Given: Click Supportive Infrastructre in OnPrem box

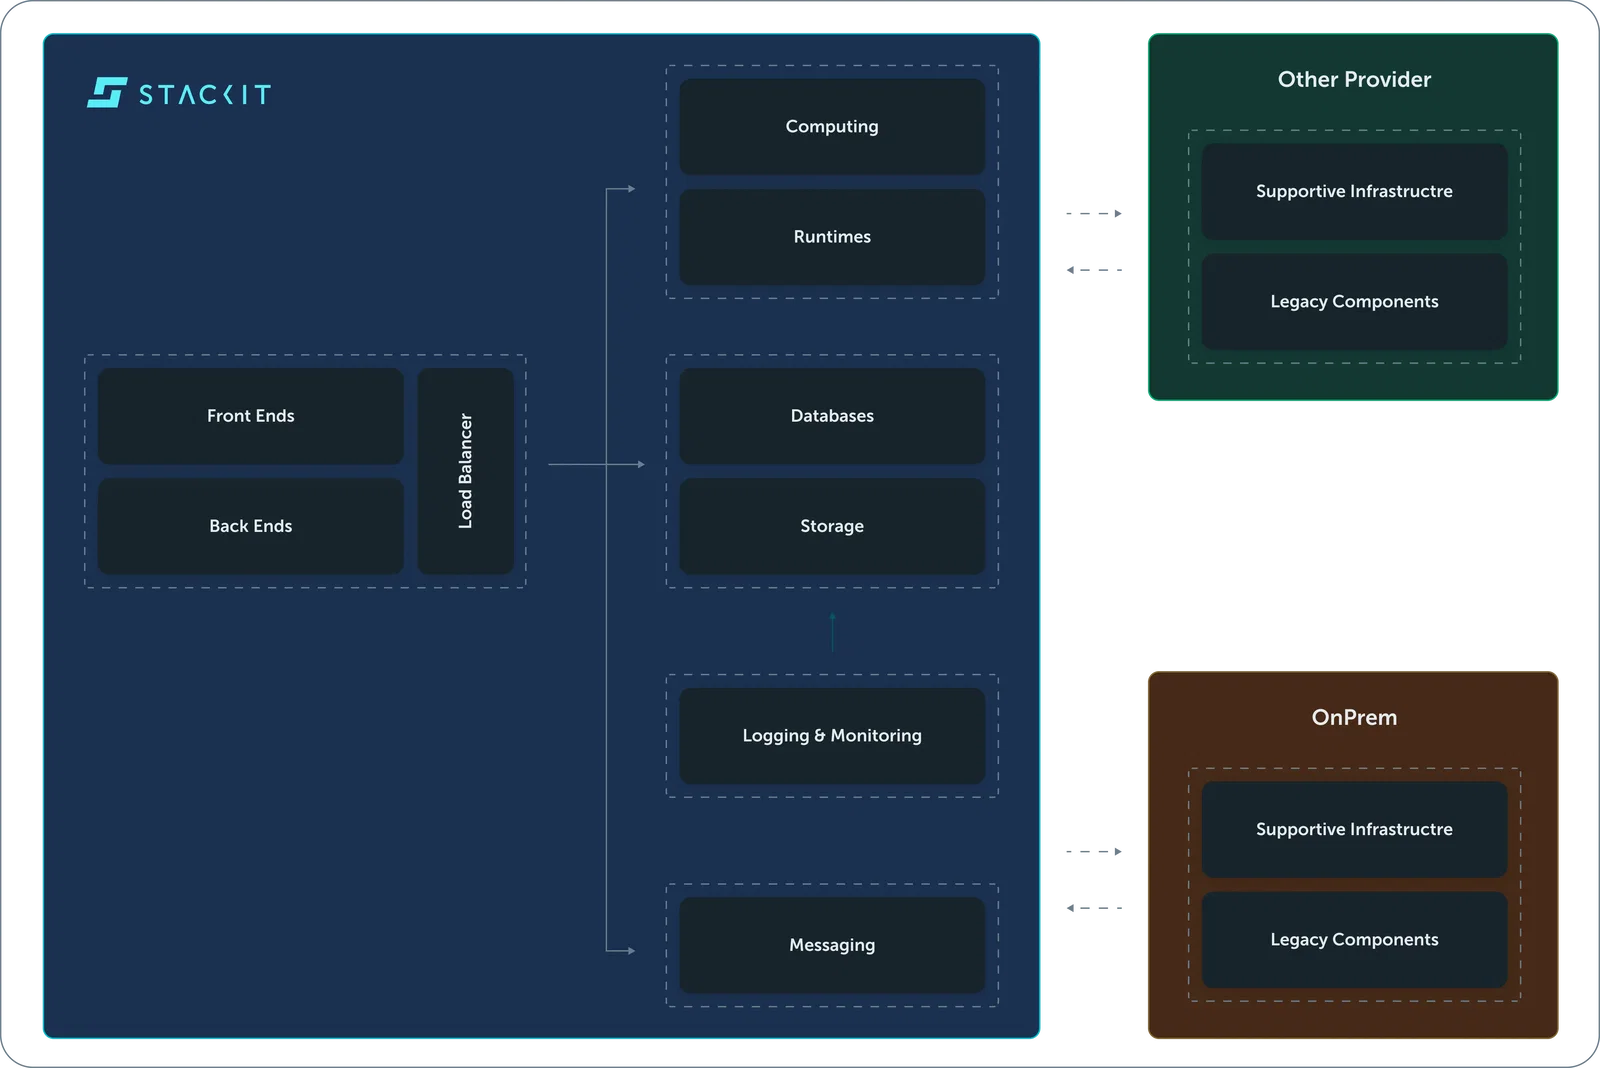Looking at the screenshot, I should 1354,830.
